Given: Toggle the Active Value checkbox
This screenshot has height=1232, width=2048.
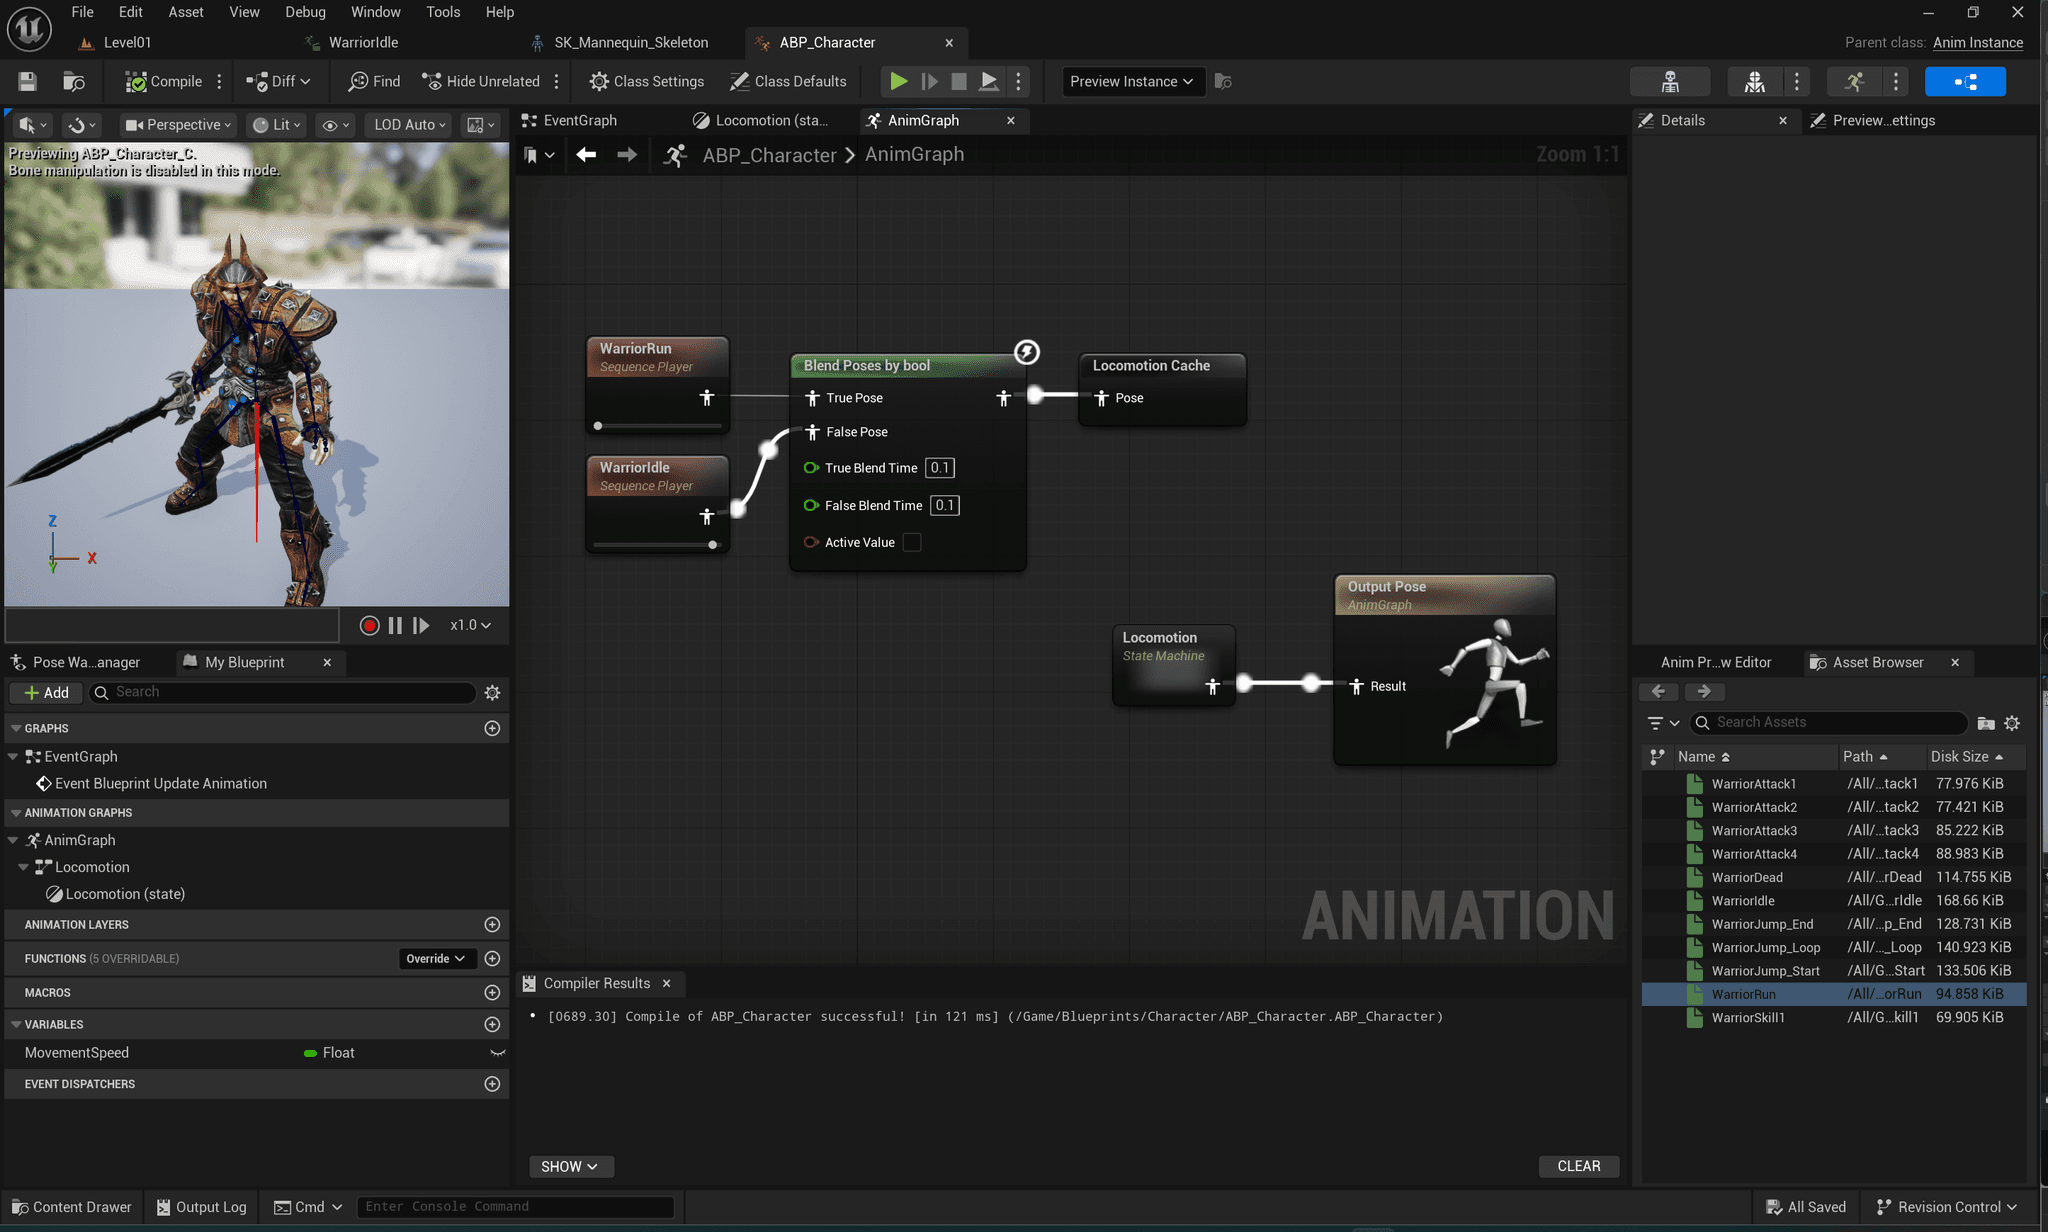Looking at the screenshot, I should click(x=911, y=542).
